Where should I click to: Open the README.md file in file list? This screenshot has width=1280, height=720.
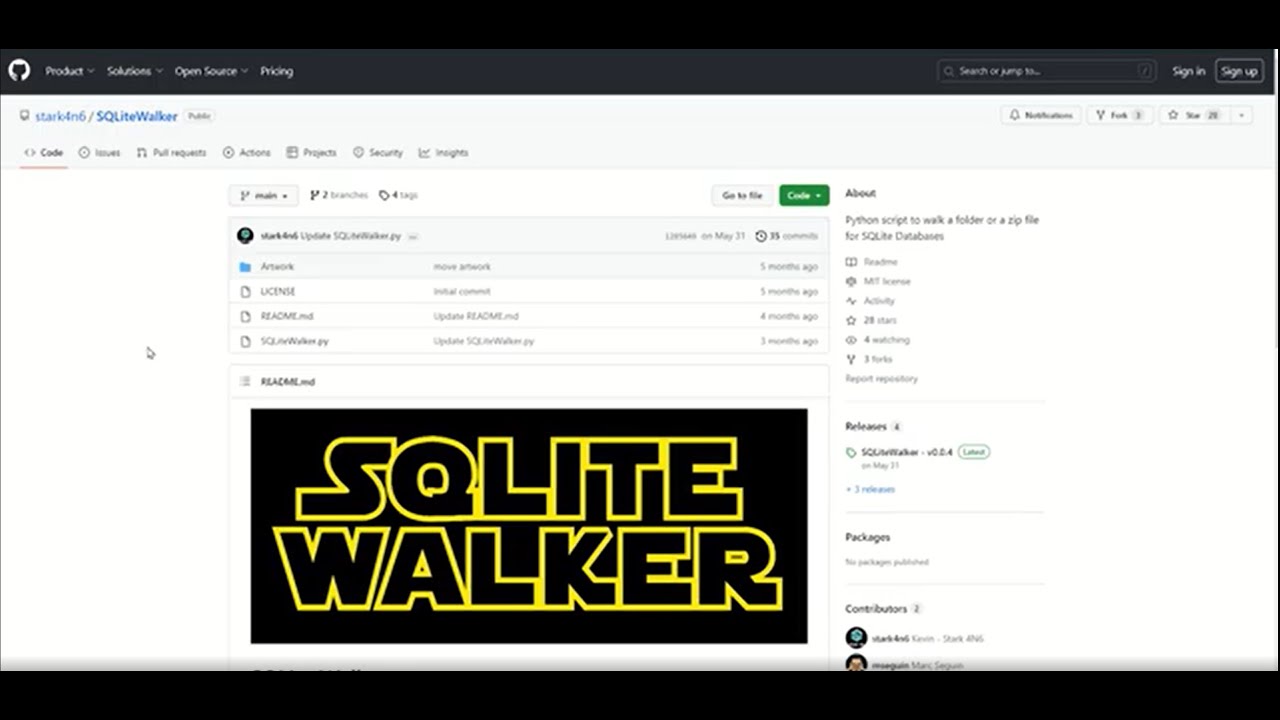click(x=287, y=316)
